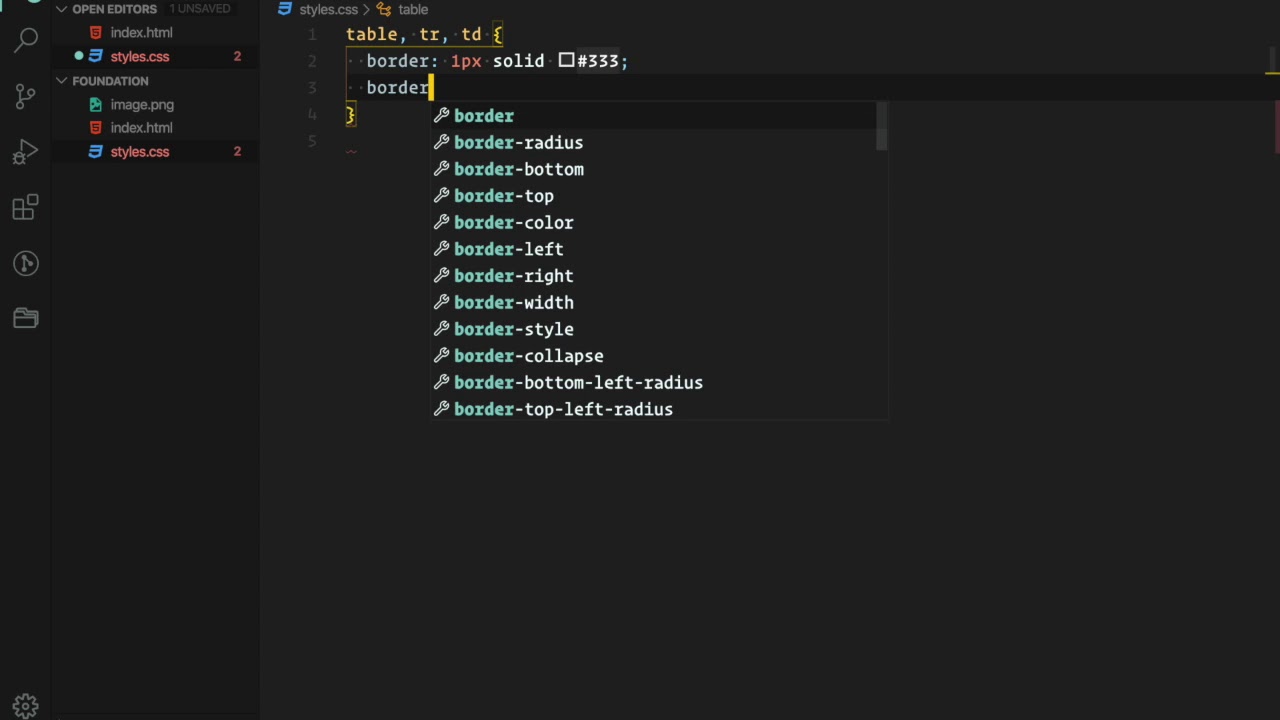Viewport: 1280px width, 720px height.
Task: Choose border-top from autocomplete list
Action: coord(660,196)
